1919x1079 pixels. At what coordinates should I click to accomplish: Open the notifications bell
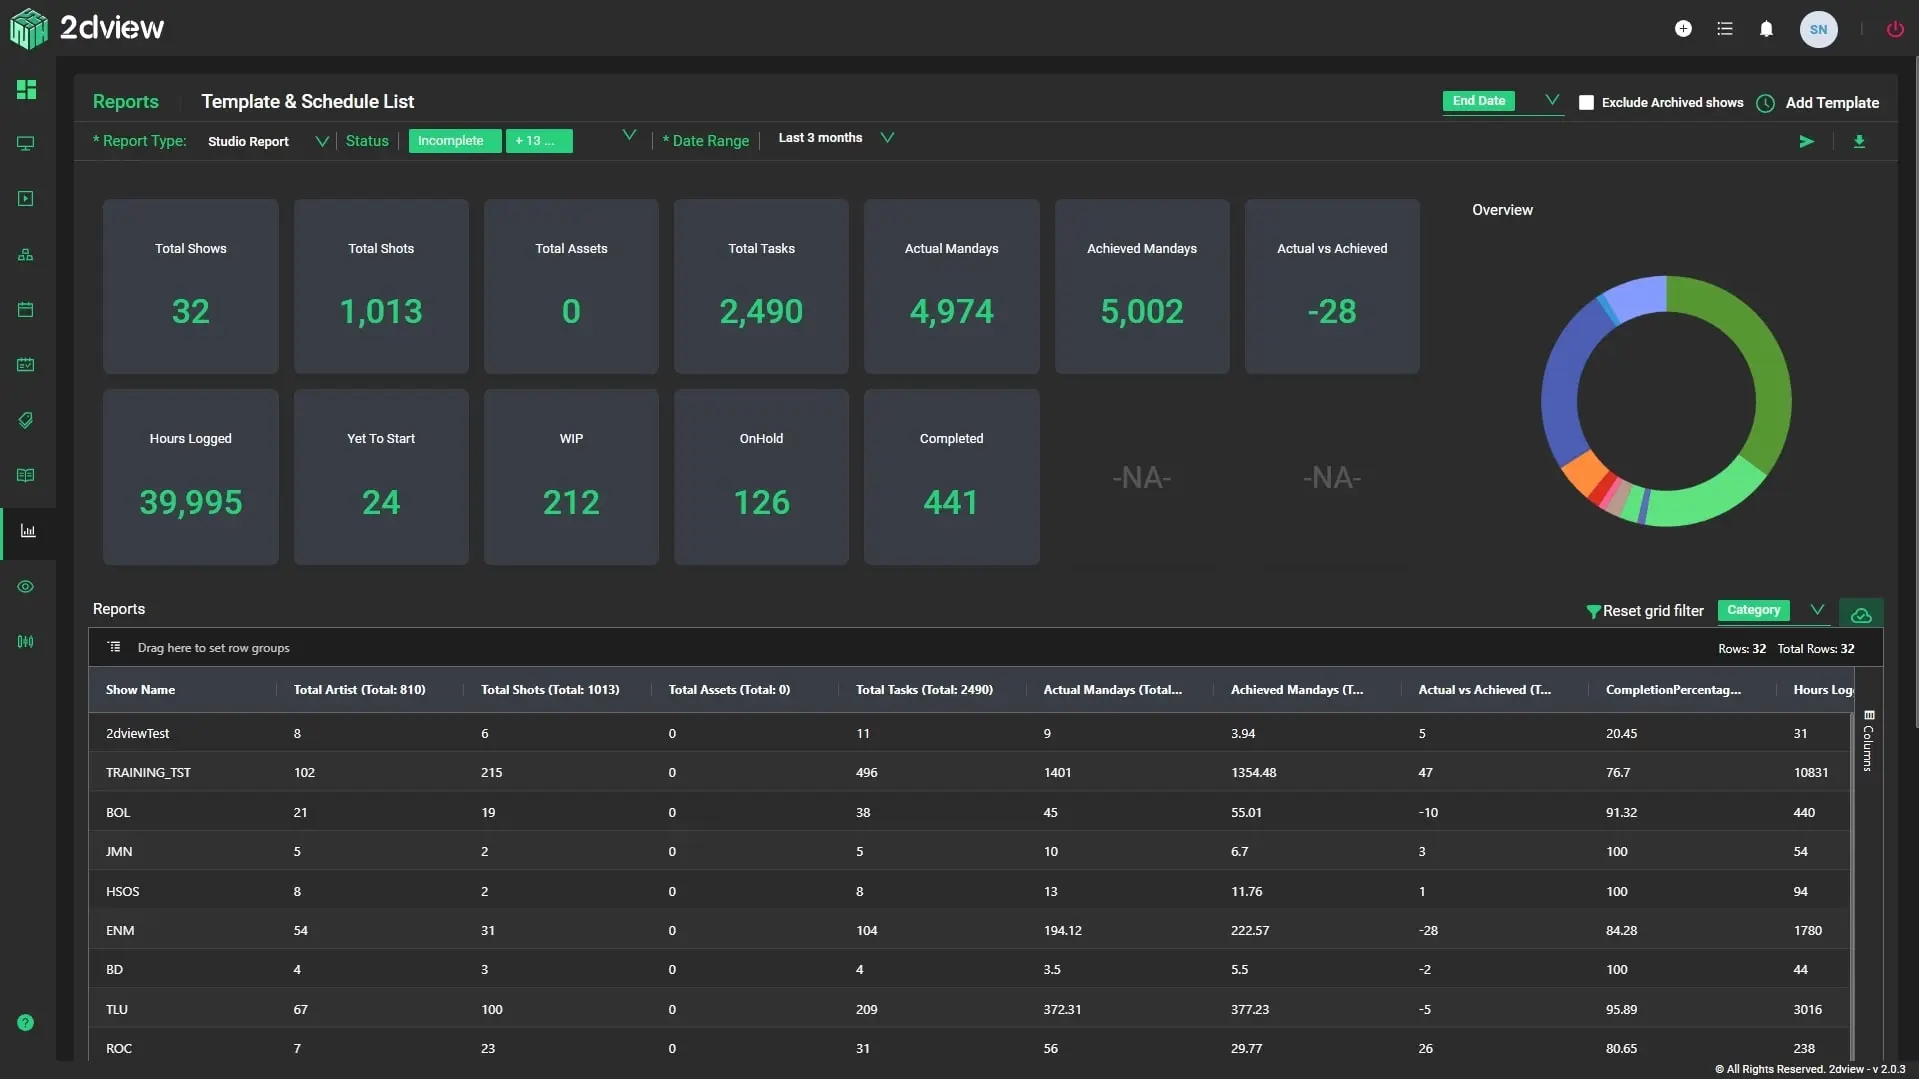click(x=1766, y=29)
